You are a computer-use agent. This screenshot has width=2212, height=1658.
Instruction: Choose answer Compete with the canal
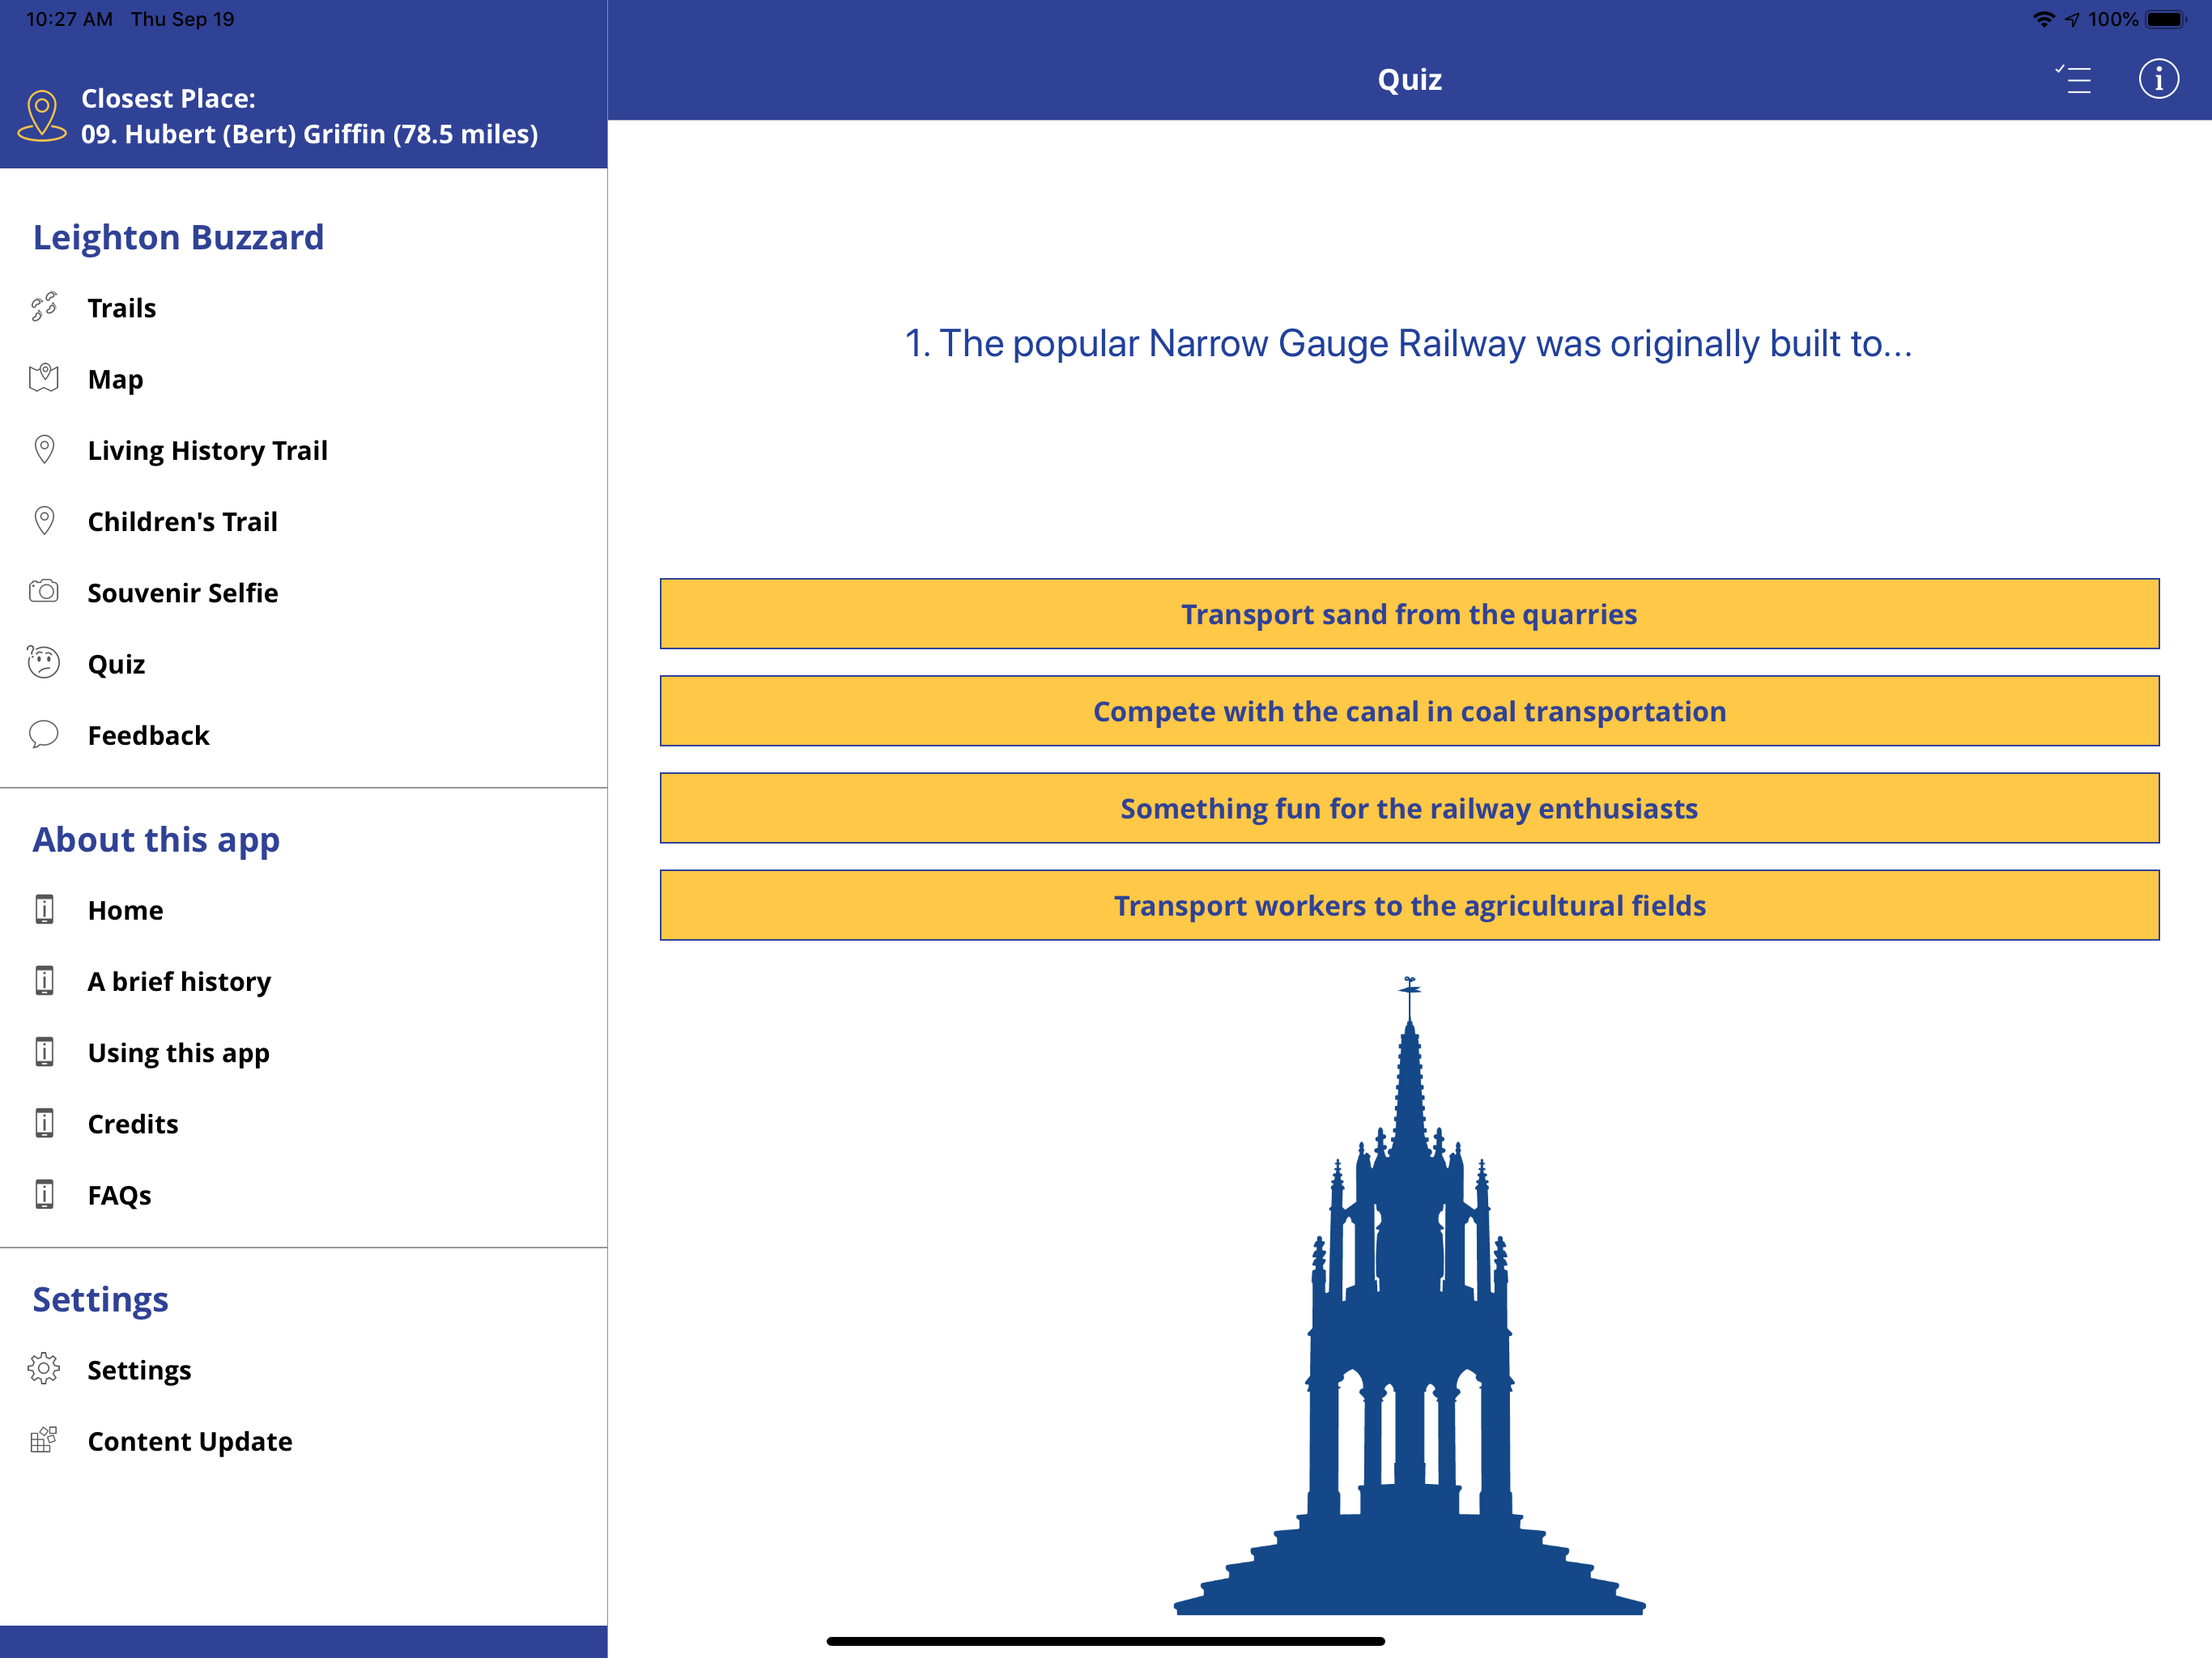[x=1408, y=711]
